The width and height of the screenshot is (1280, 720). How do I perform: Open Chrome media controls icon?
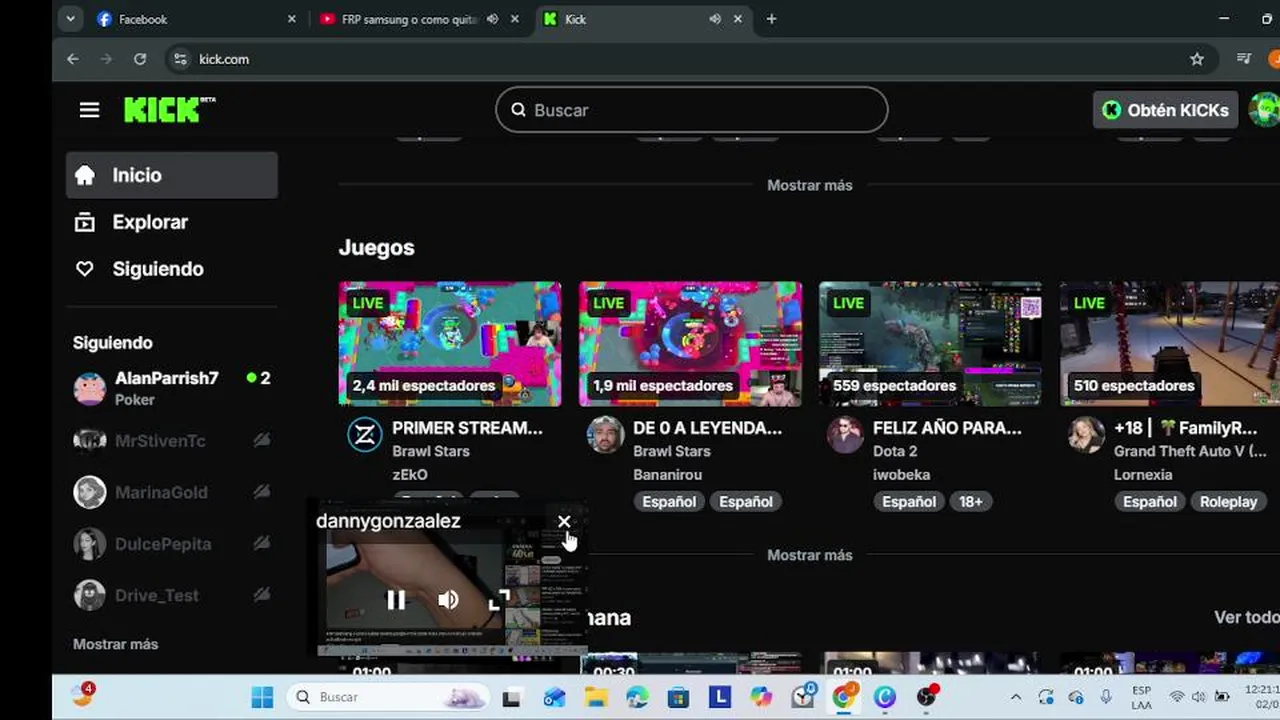tap(1244, 59)
